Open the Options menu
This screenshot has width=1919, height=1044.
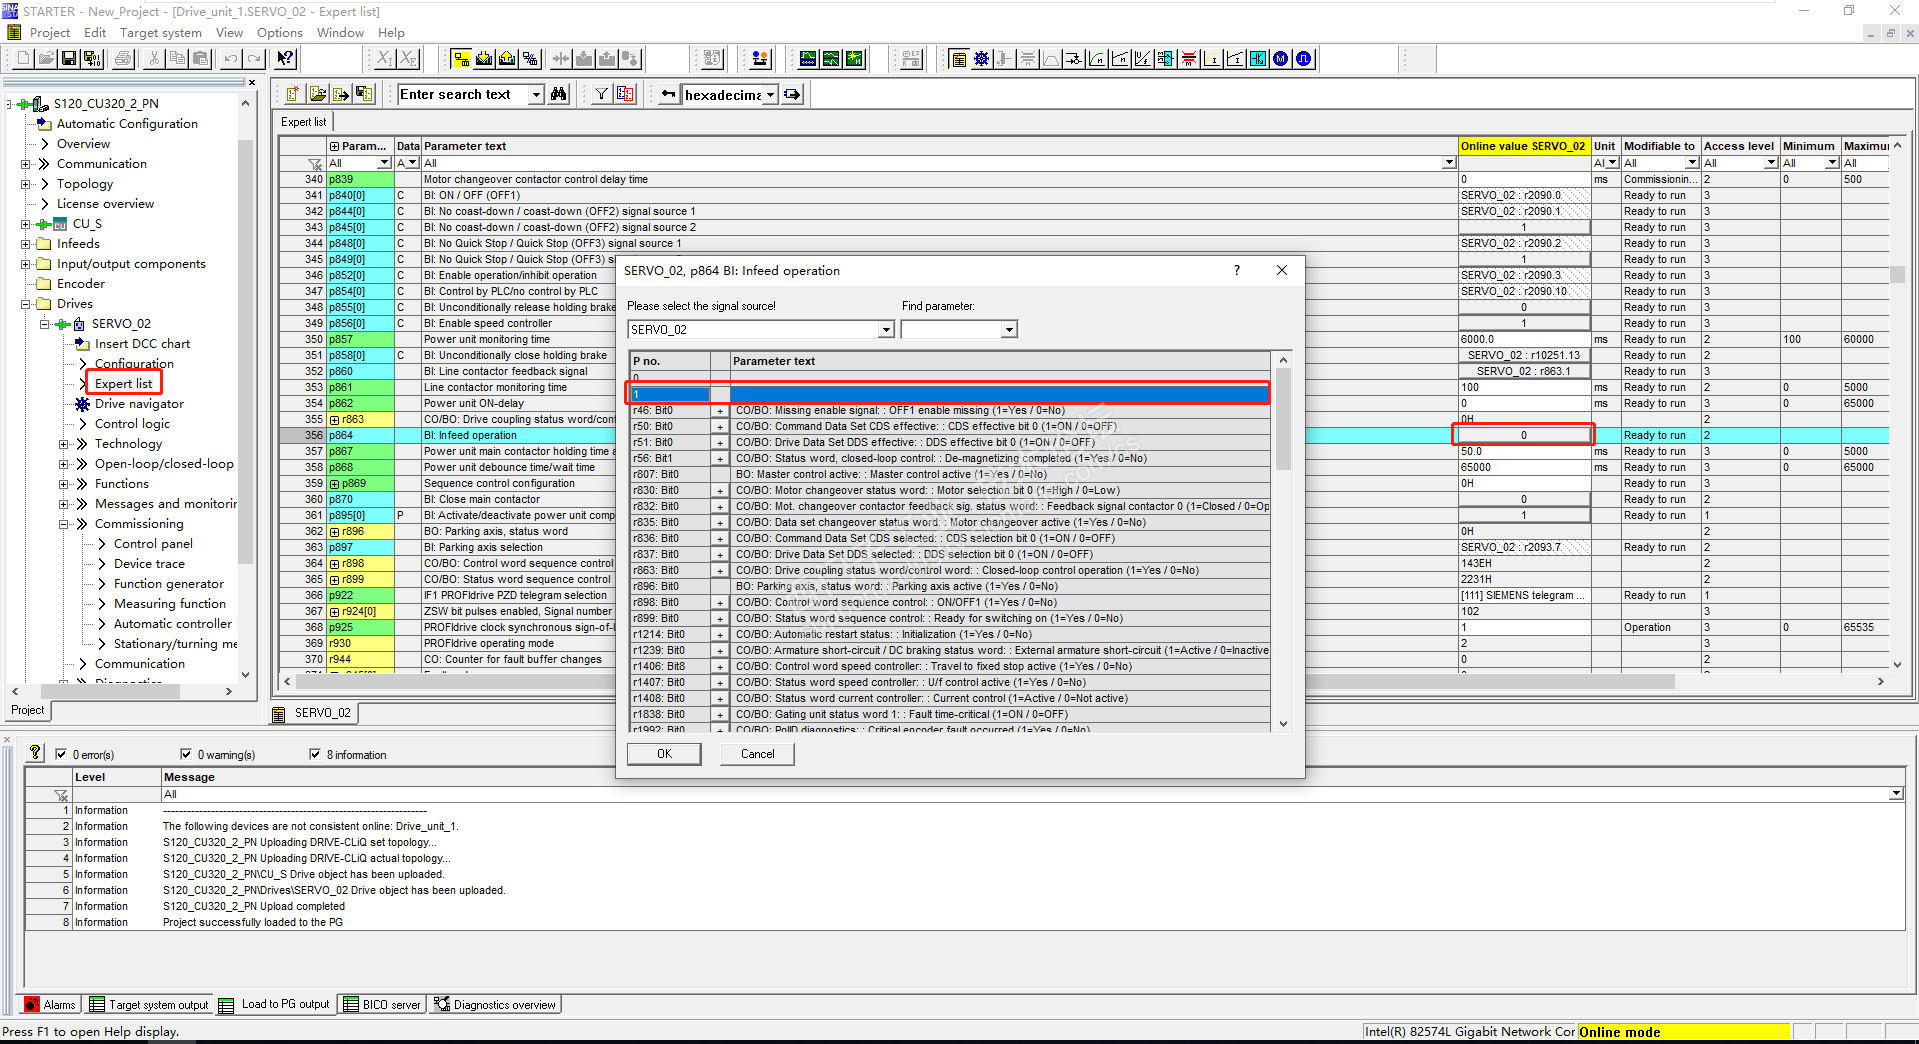[280, 33]
